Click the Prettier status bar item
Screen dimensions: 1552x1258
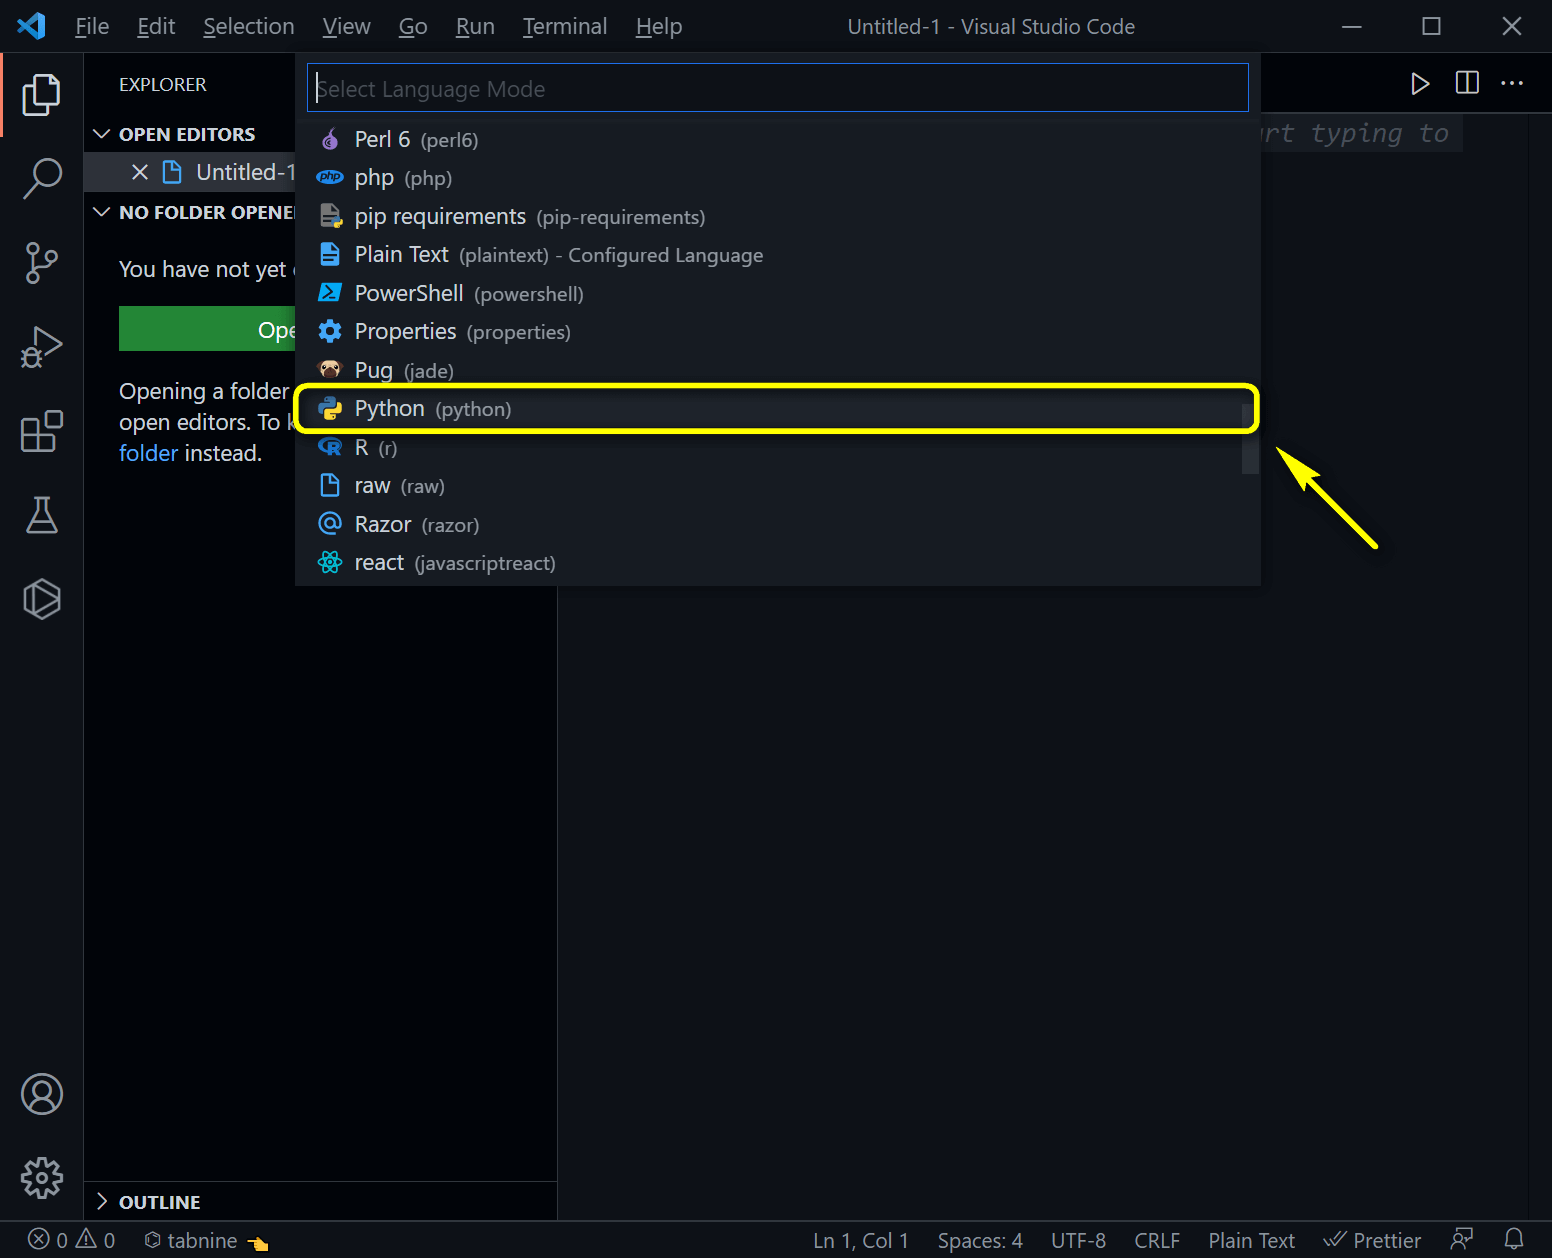tap(1372, 1240)
